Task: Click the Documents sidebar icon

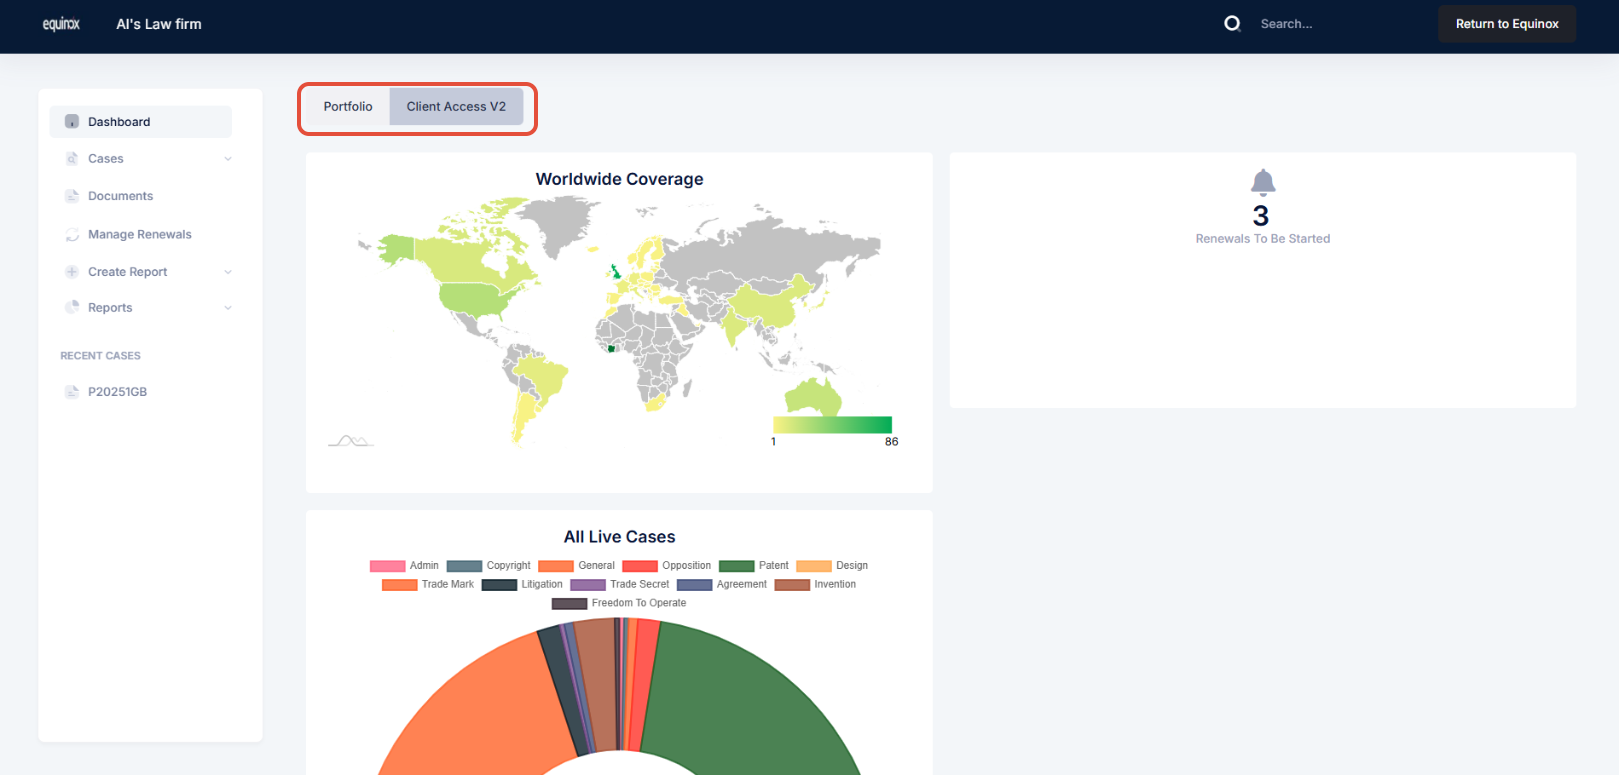Action: pos(72,196)
